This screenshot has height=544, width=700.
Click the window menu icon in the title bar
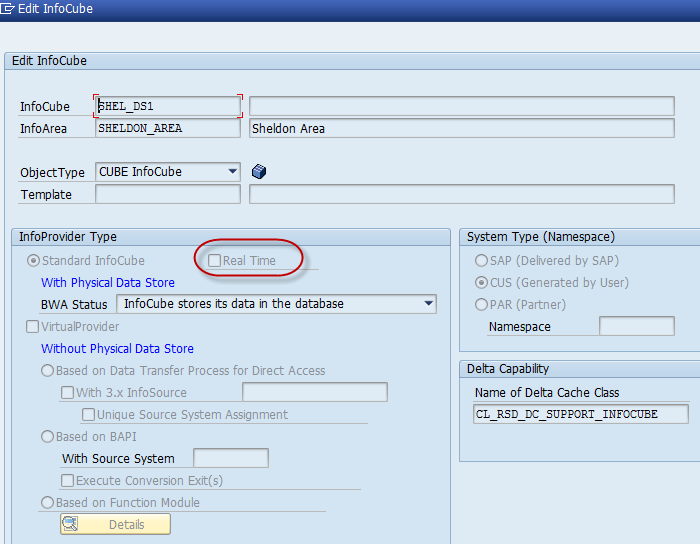[7, 8]
